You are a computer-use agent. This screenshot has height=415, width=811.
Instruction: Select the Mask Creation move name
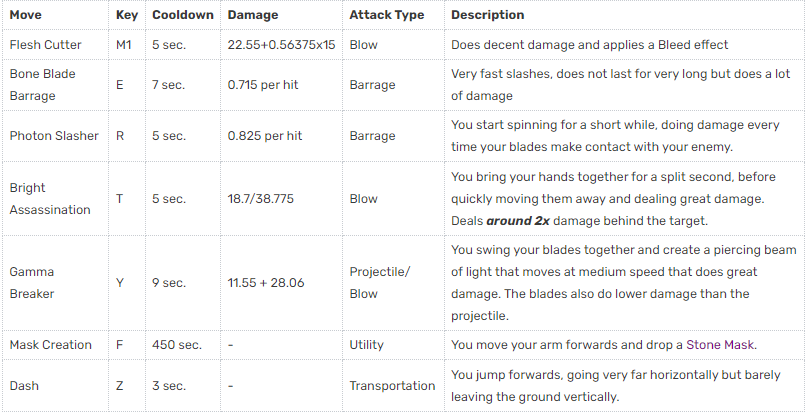(x=50, y=345)
